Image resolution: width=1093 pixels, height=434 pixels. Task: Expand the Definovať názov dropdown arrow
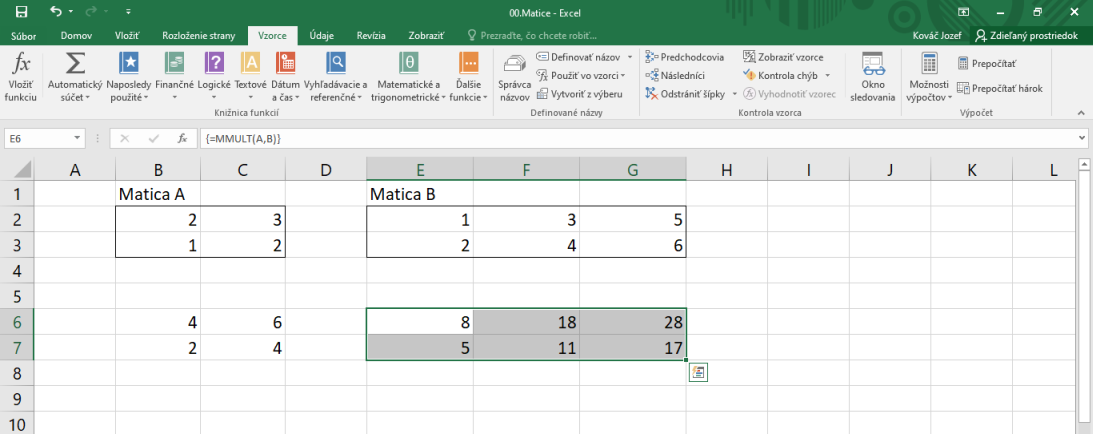point(629,57)
